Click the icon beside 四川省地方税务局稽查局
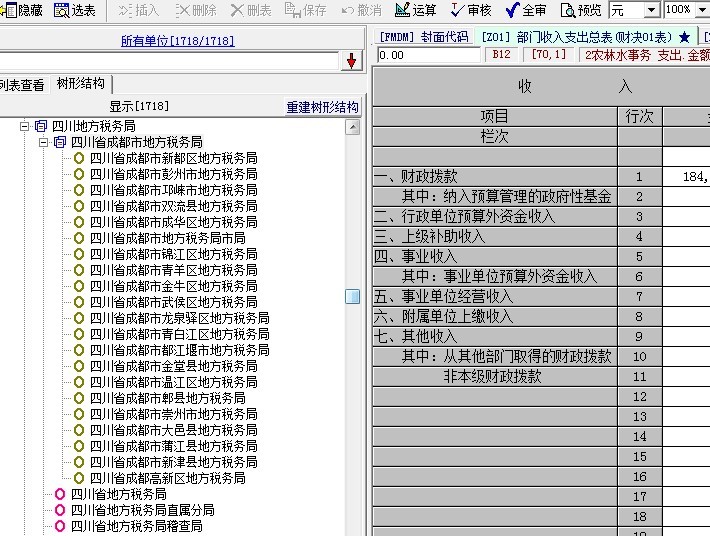The height and width of the screenshot is (536, 710). pos(60,526)
